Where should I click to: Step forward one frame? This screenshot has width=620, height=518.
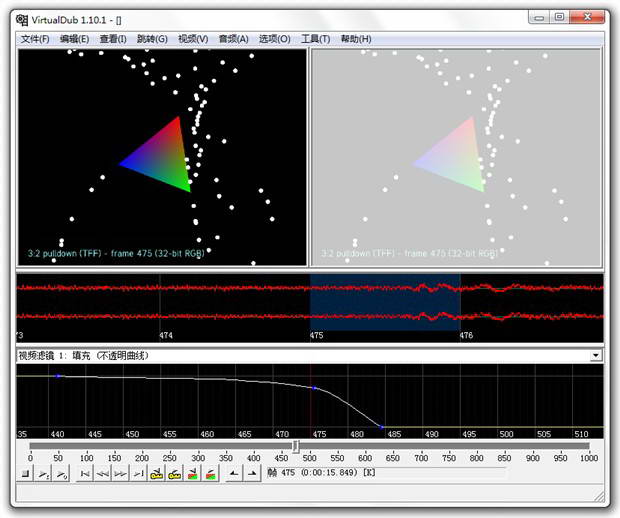click(x=120, y=473)
